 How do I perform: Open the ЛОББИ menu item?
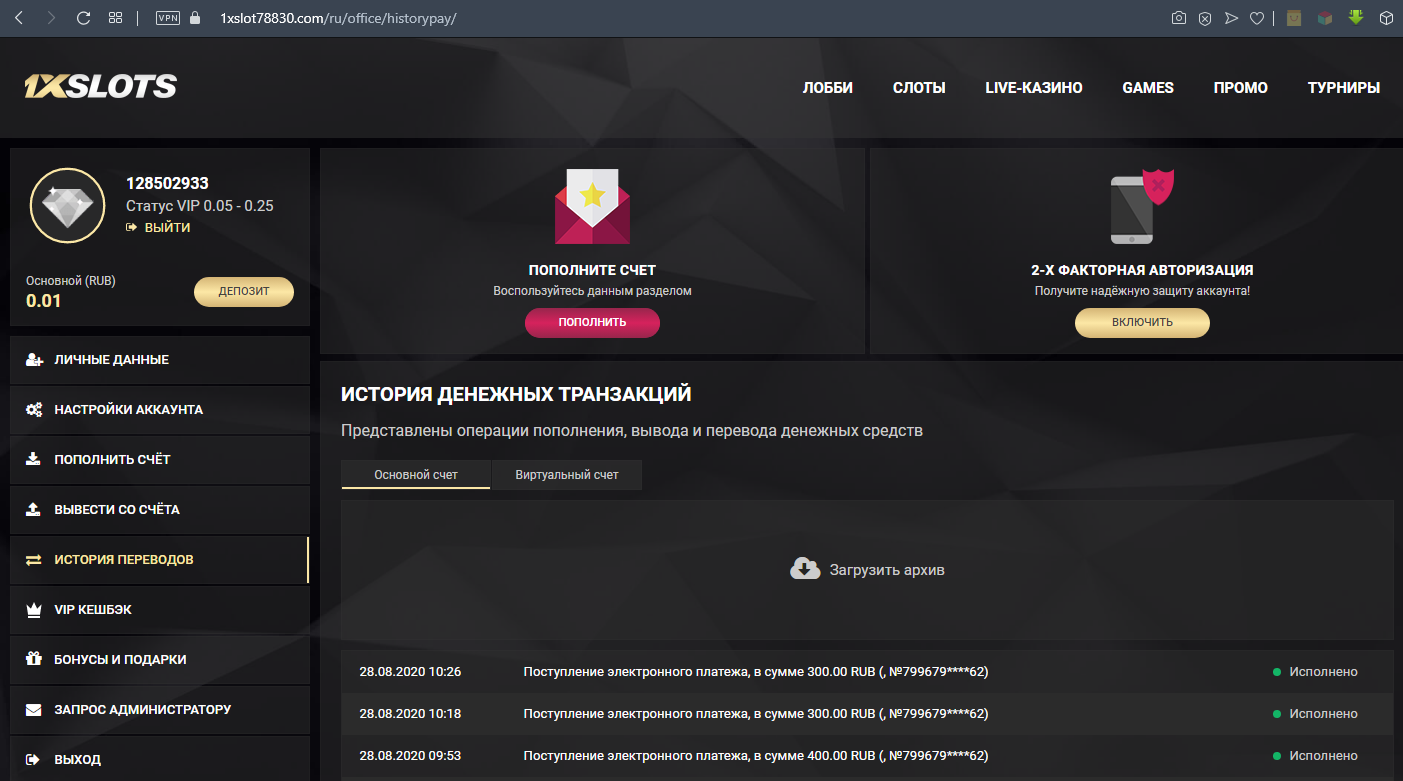pos(828,88)
